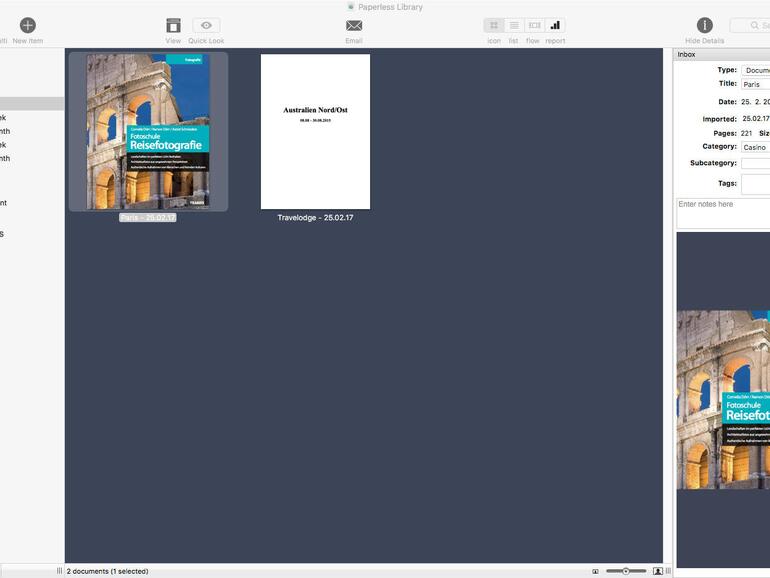
Task: Select the Paris document thumbnail
Action: [148, 132]
